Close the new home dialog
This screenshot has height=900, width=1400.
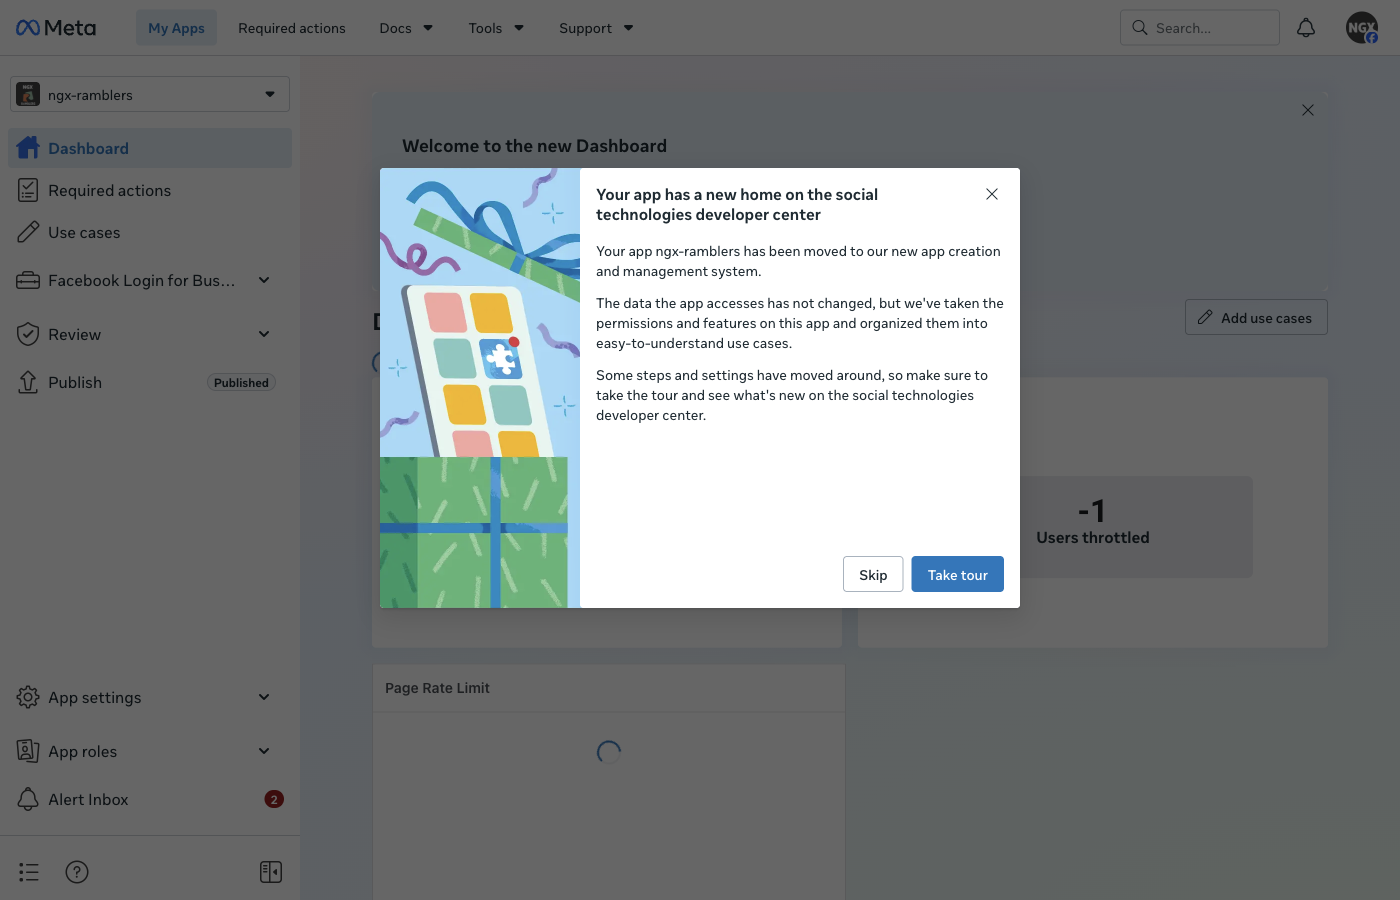(992, 194)
